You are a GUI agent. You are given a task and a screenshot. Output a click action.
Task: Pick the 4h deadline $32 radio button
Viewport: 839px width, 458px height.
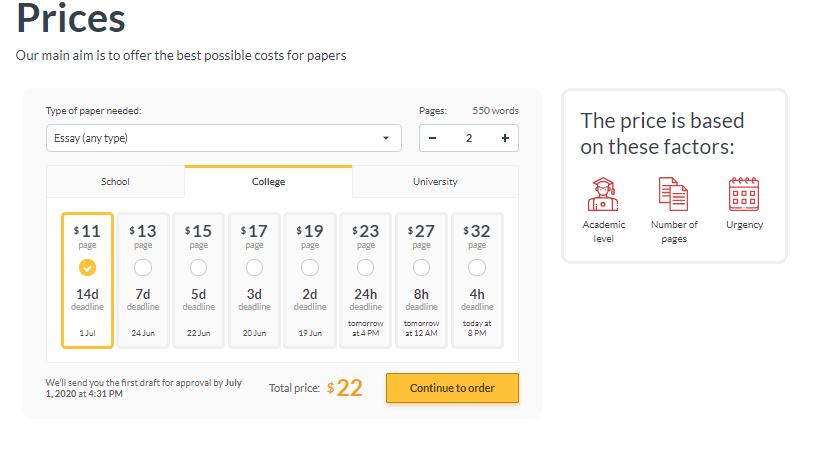[x=477, y=267]
